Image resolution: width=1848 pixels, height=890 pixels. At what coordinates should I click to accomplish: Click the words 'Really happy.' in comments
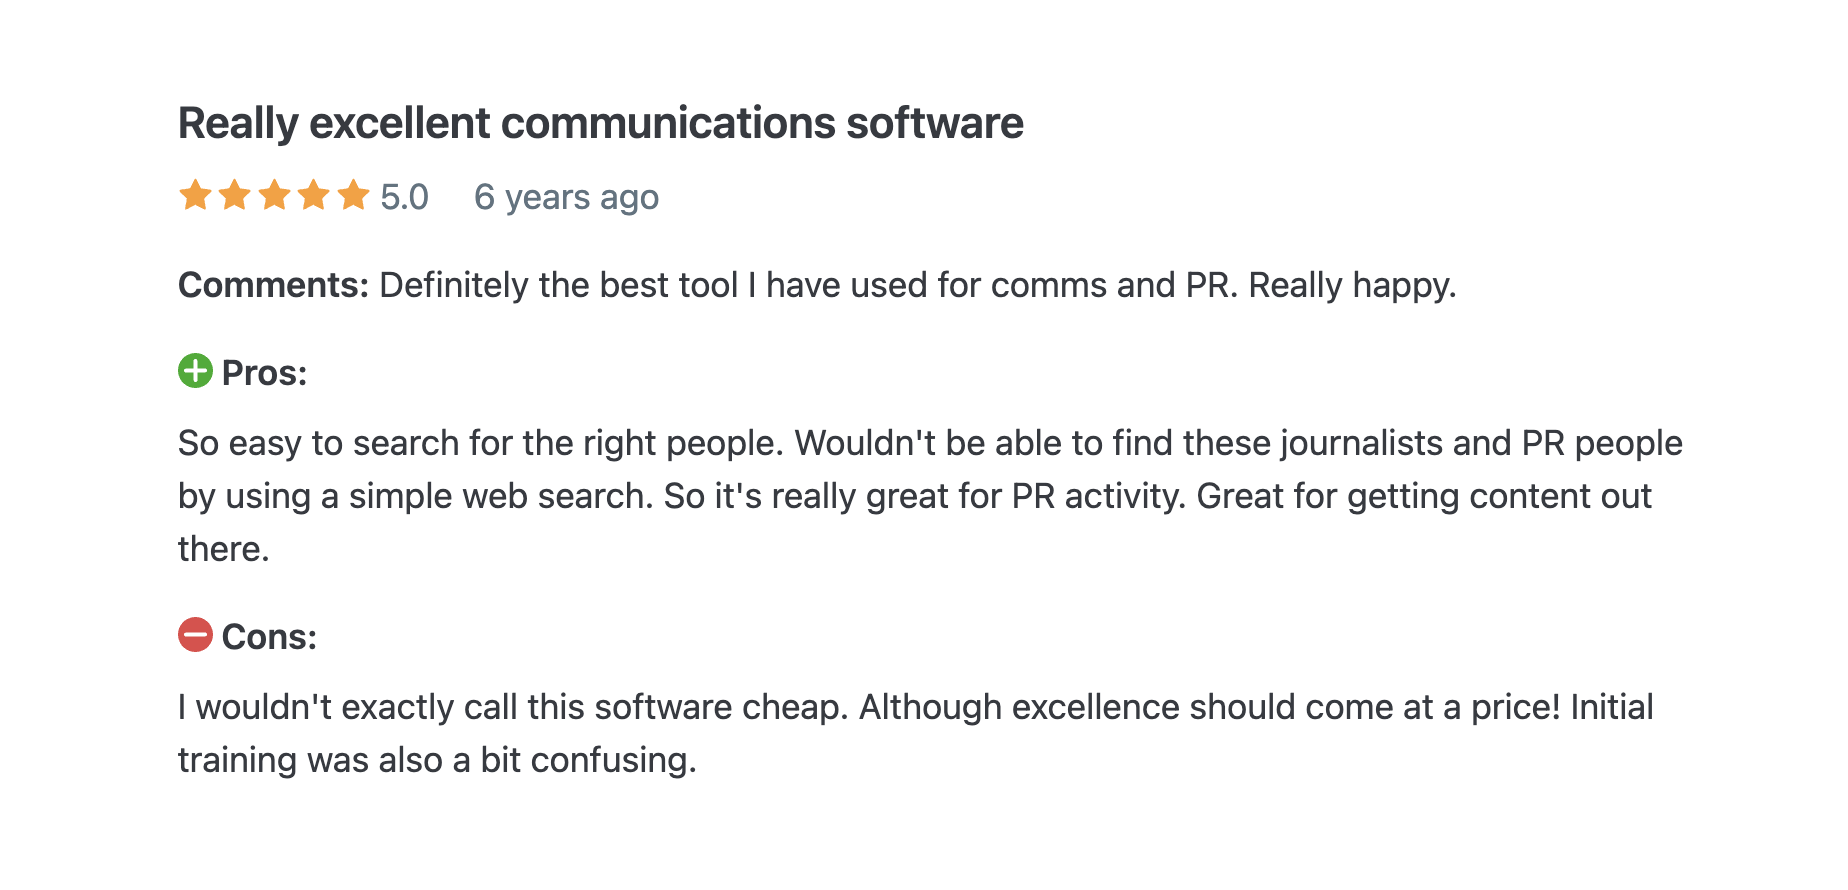coord(1352,285)
